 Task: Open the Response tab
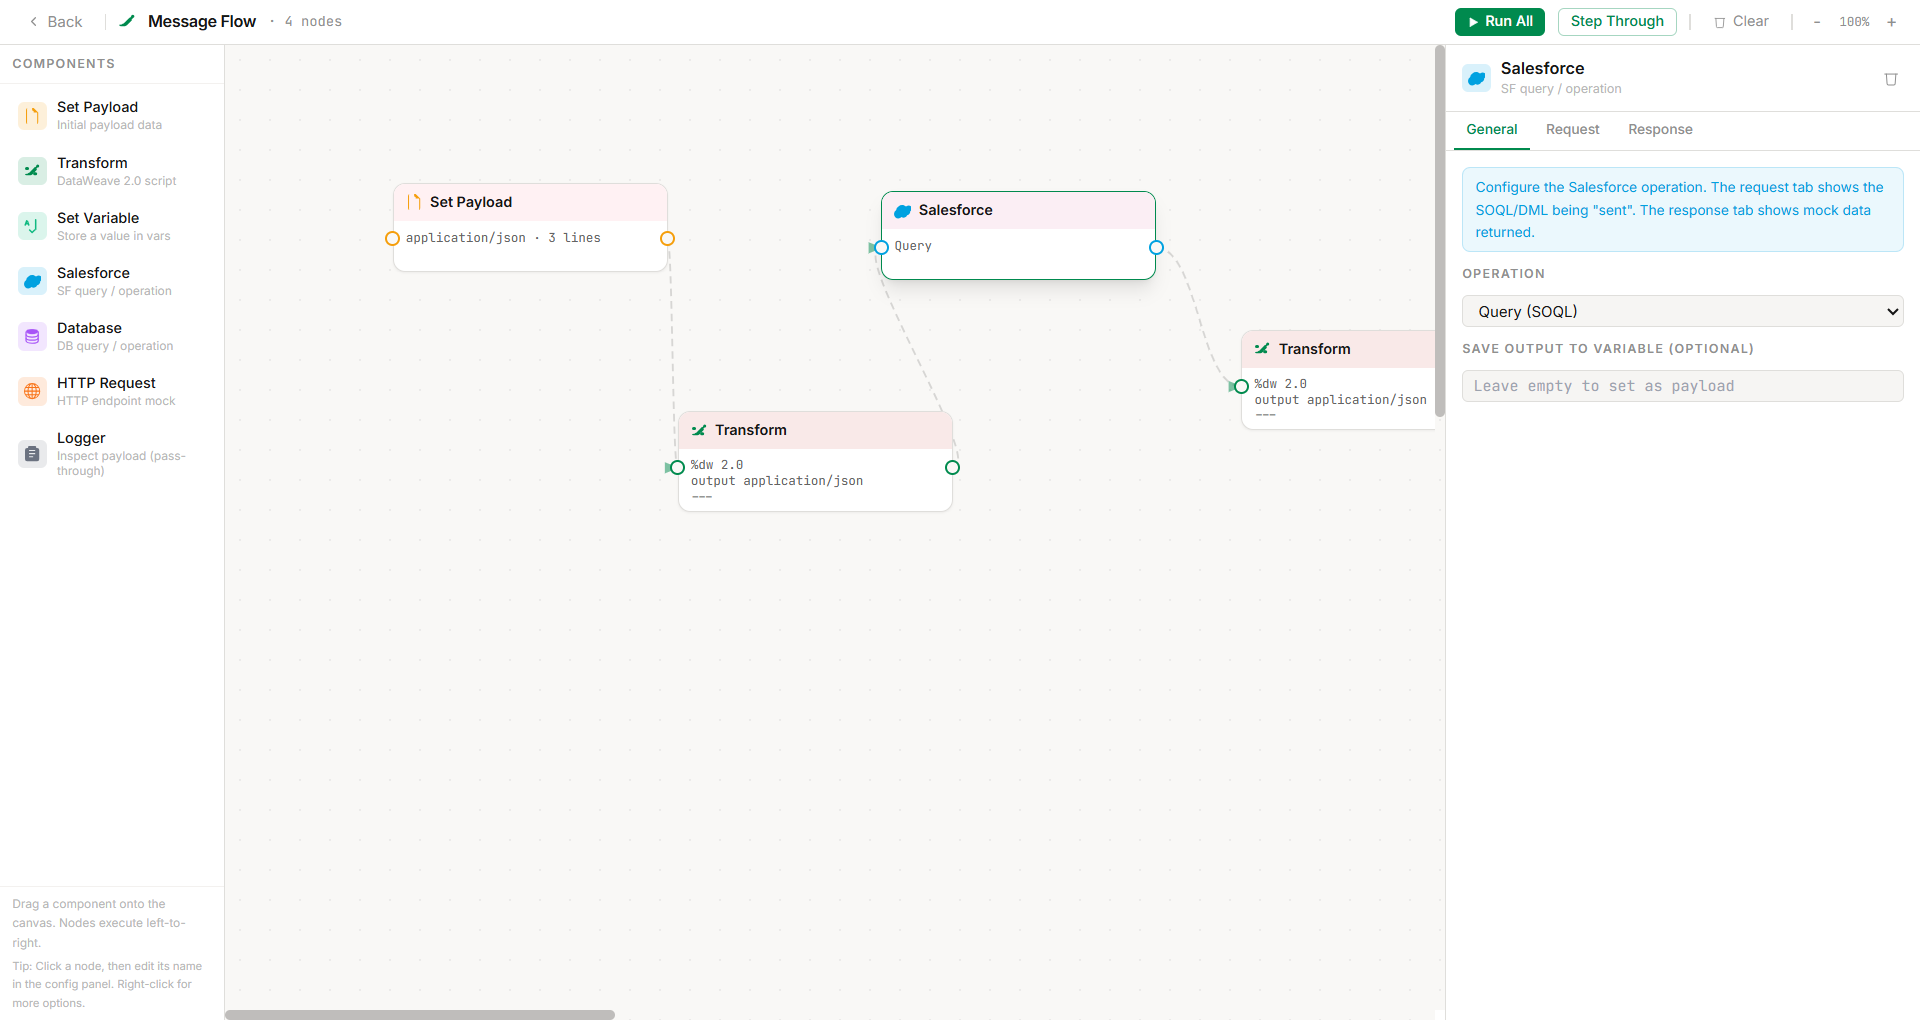click(1660, 130)
